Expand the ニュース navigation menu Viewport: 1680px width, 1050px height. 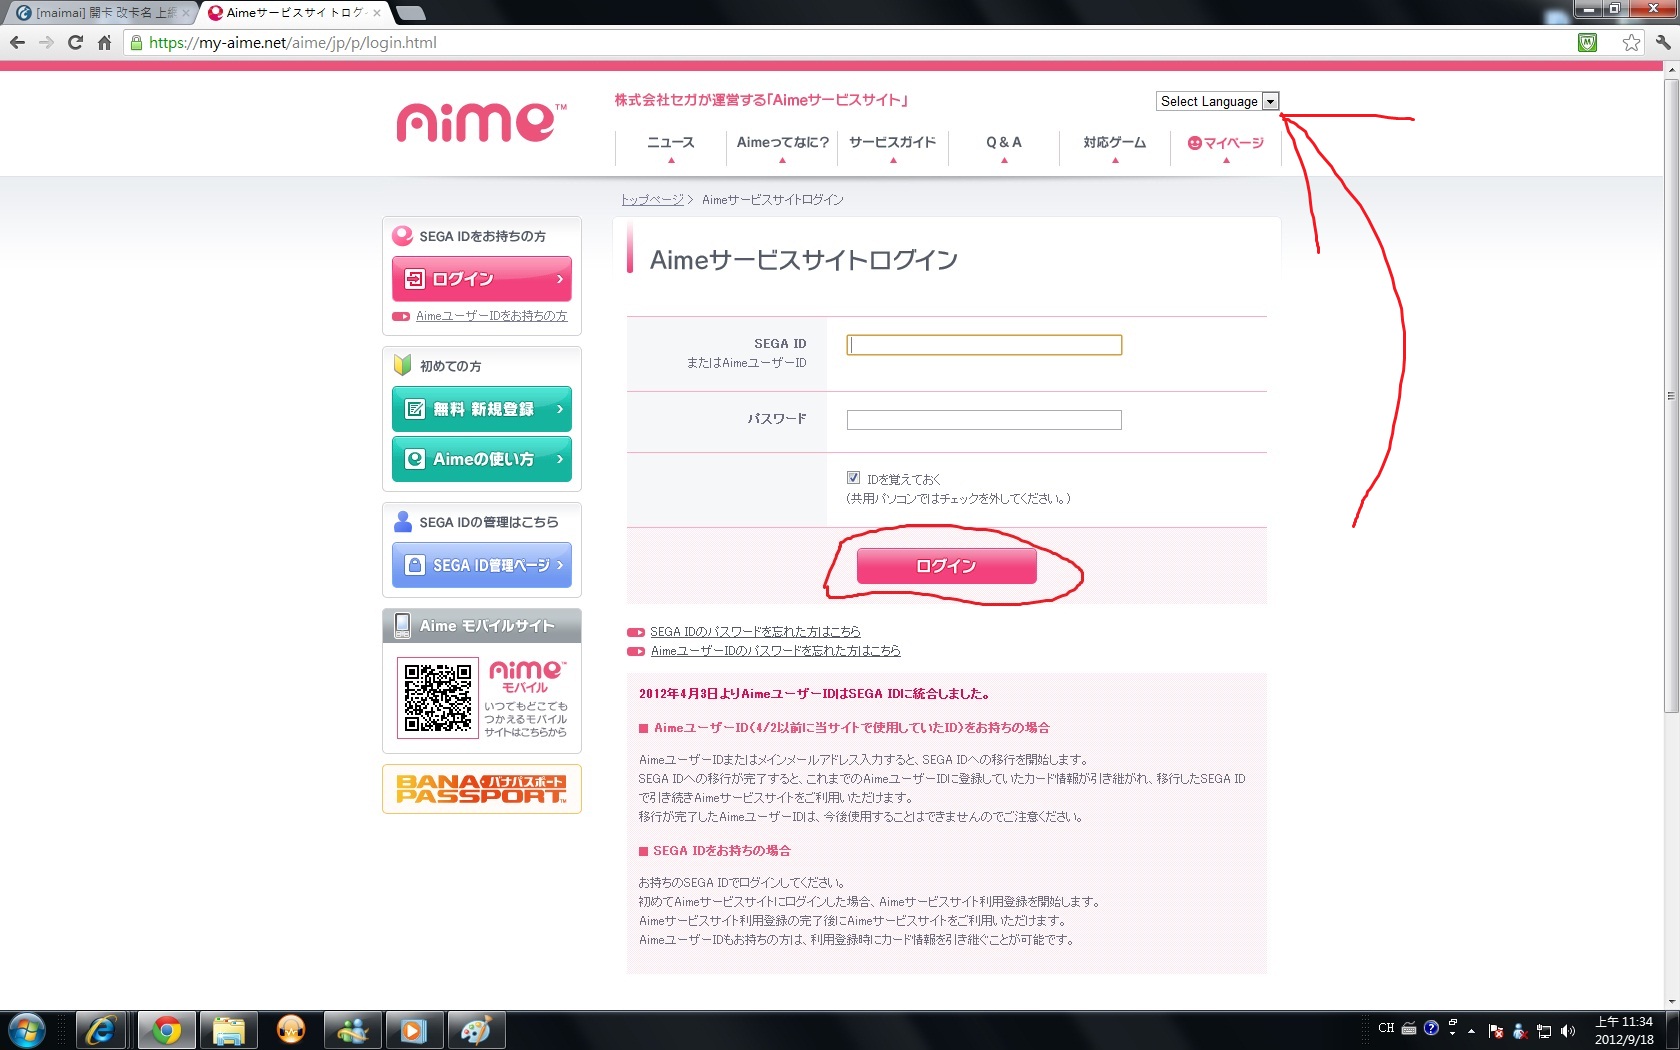tap(670, 143)
